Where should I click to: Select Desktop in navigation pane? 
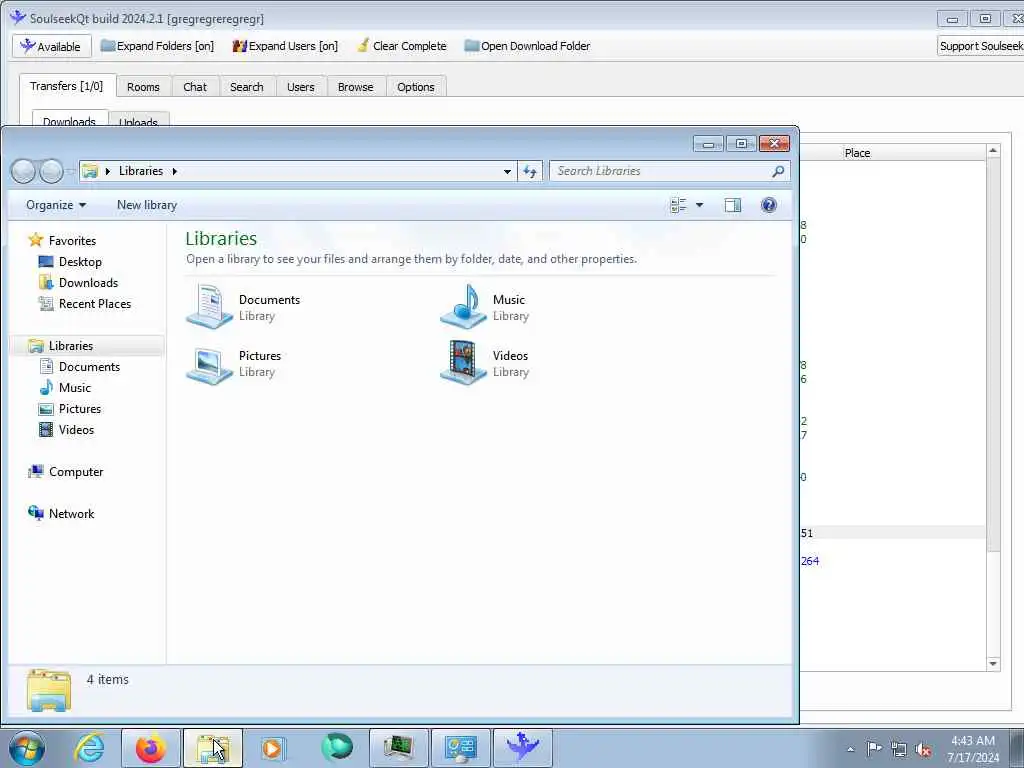[x=80, y=262]
